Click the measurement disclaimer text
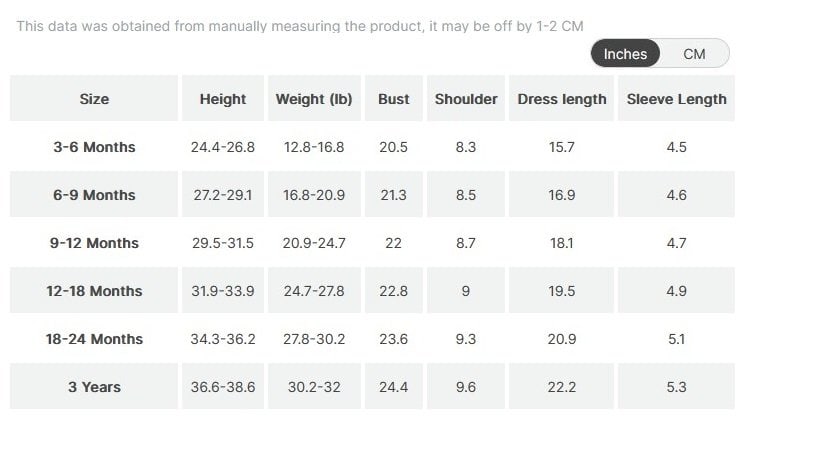This screenshot has width=815, height=473. point(299,26)
